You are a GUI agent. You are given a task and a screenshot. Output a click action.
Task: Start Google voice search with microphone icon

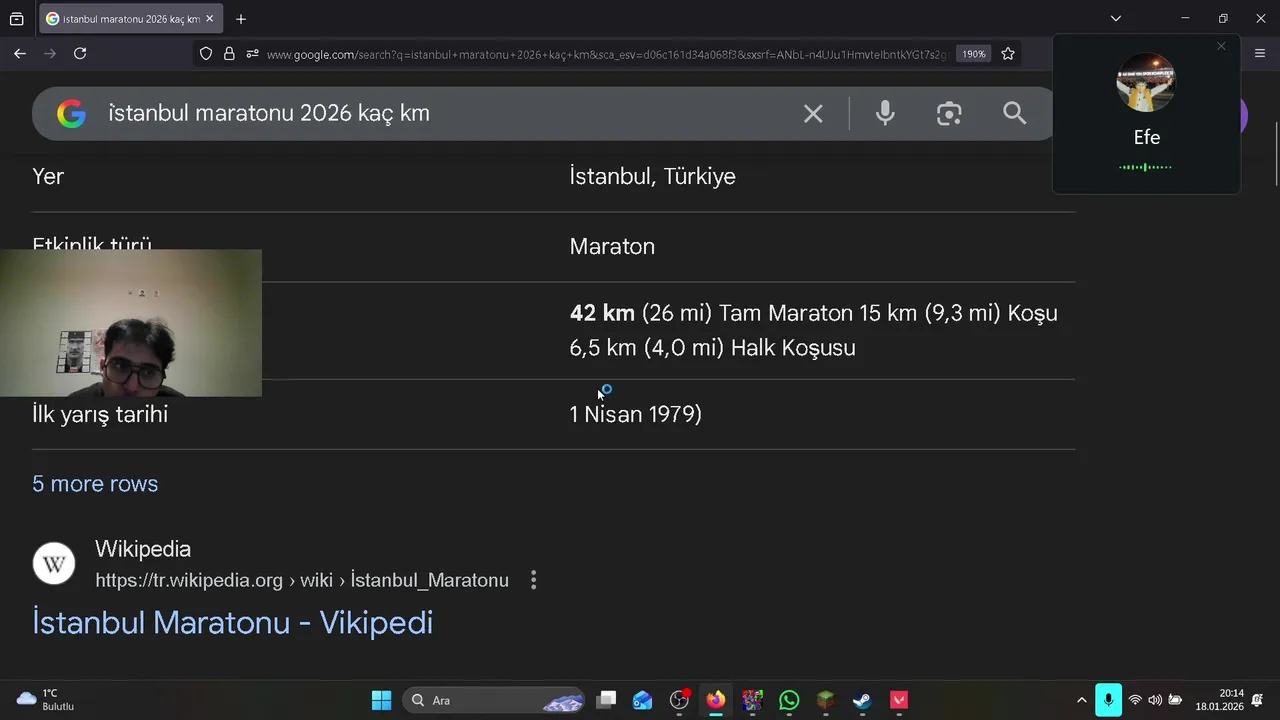(x=885, y=113)
